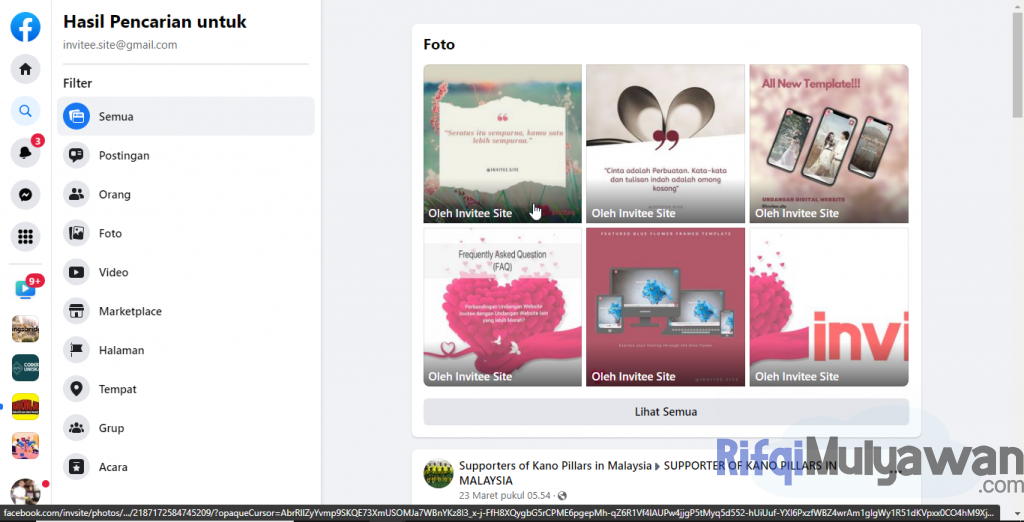1024x522 pixels.
Task: Click the Filter label
Action: click(78, 83)
